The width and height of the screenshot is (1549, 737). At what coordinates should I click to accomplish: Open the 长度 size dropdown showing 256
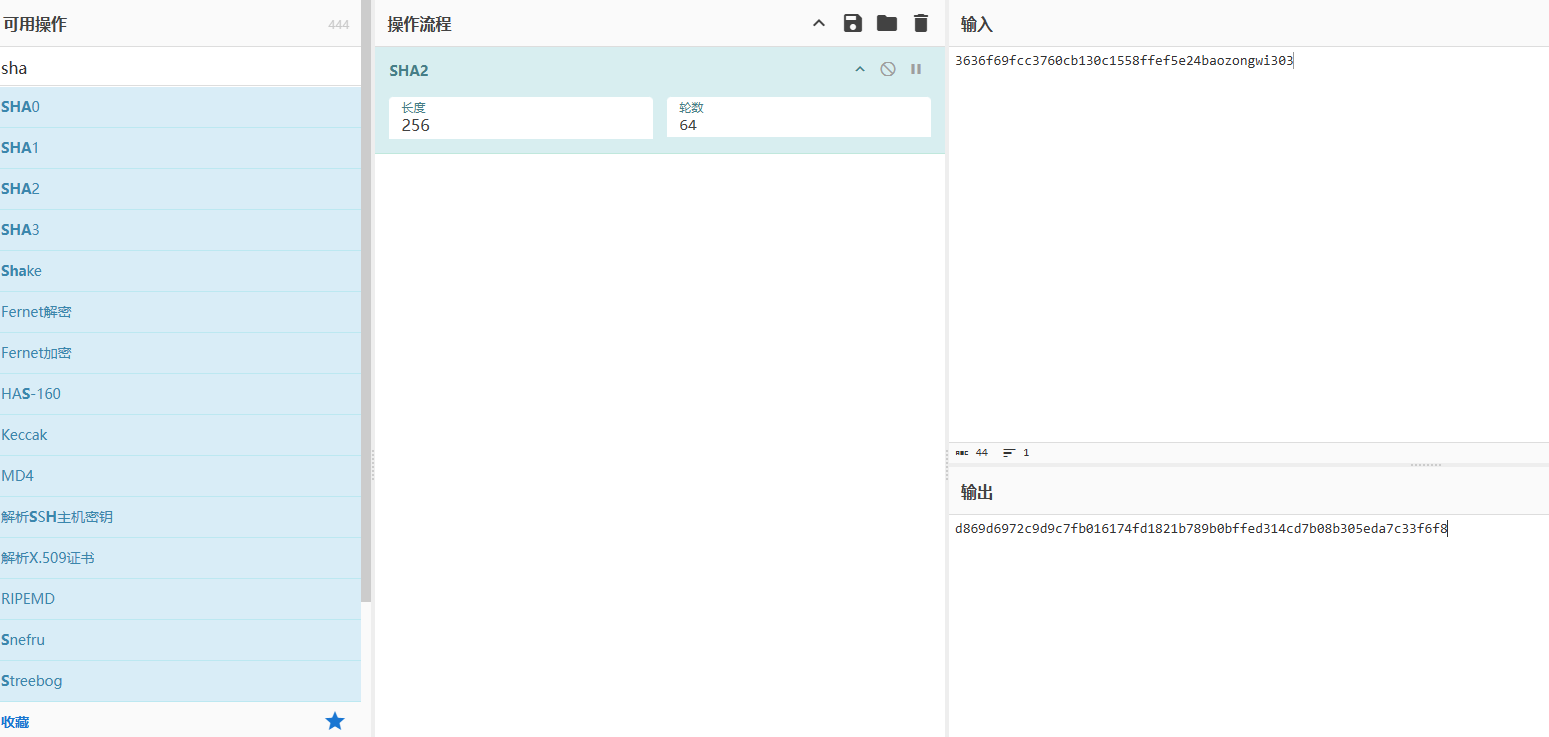coord(520,118)
